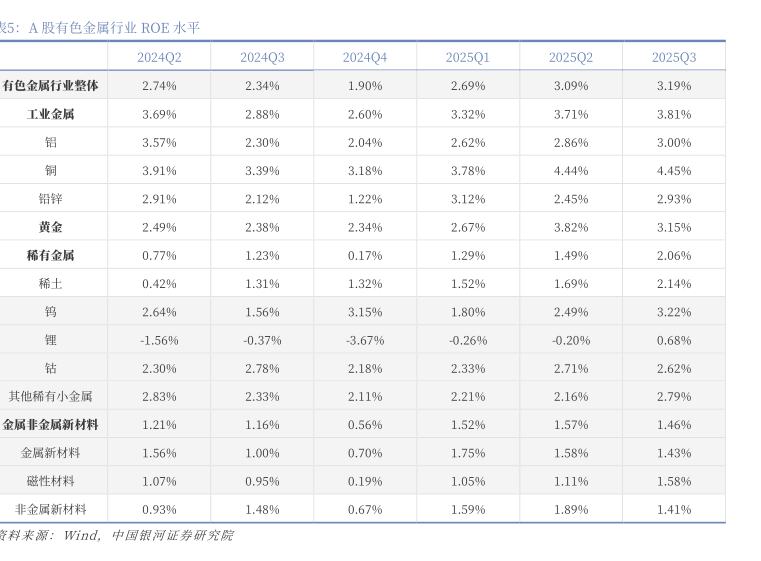Select the 4.45% copper cell for 2025Q3
Image resolution: width=761 pixels, height=561 pixels.
(673, 171)
